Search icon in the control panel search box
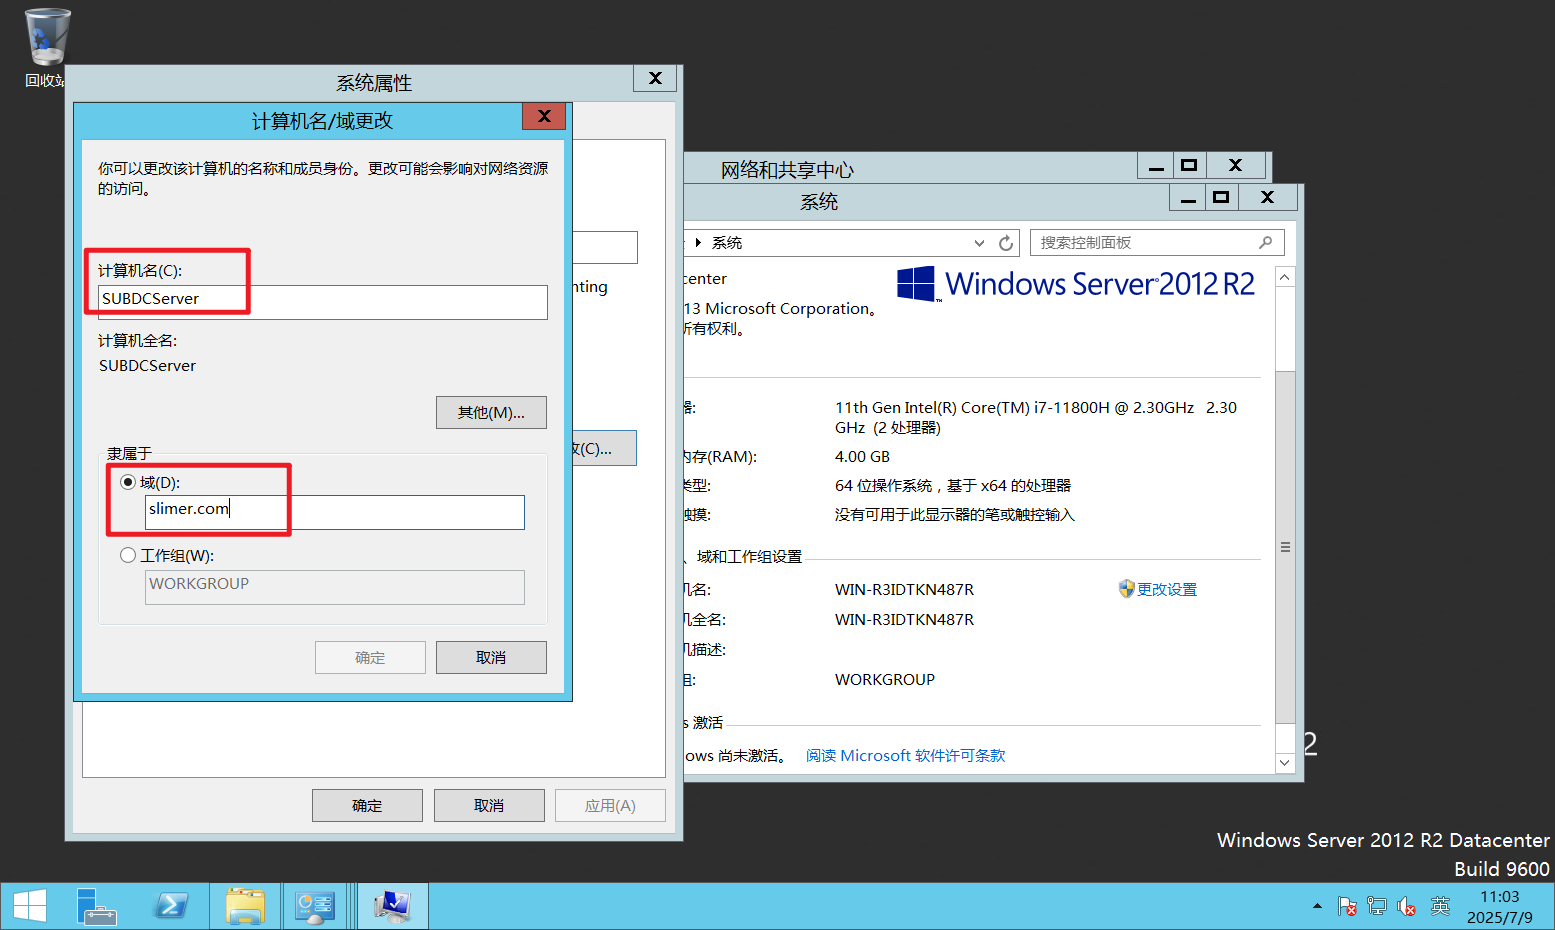The height and width of the screenshot is (930, 1555). 1266,242
